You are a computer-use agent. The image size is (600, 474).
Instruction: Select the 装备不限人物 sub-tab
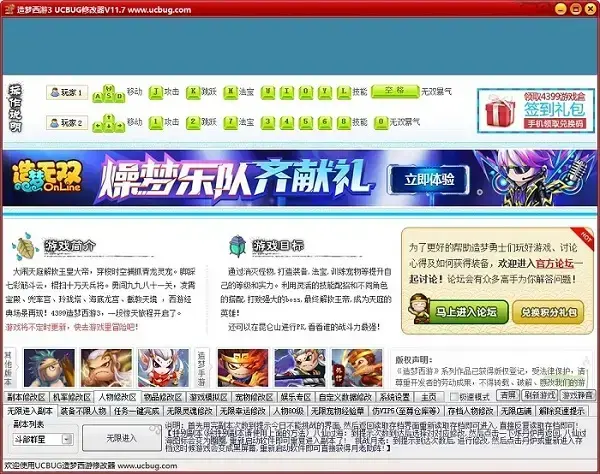click(x=83, y=411)
